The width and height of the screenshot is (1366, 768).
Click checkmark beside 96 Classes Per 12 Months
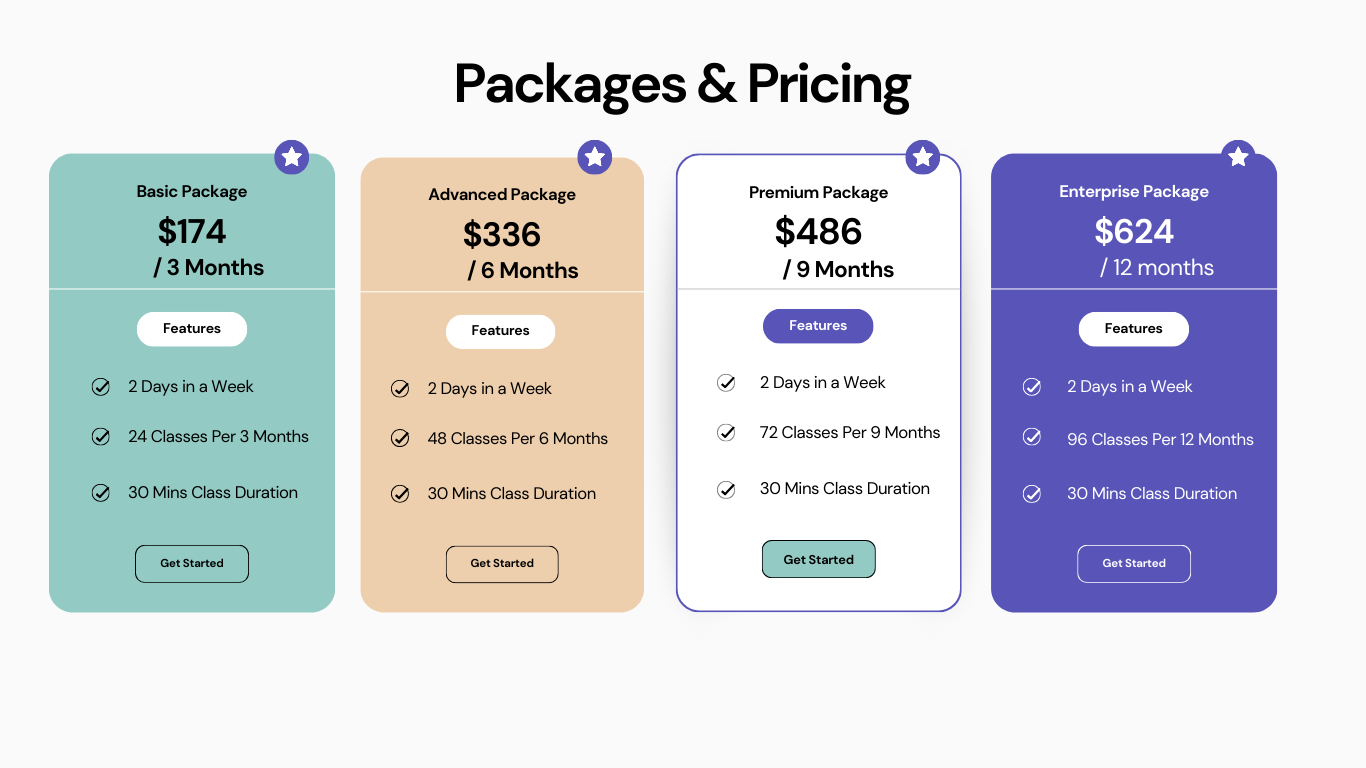1032,437
